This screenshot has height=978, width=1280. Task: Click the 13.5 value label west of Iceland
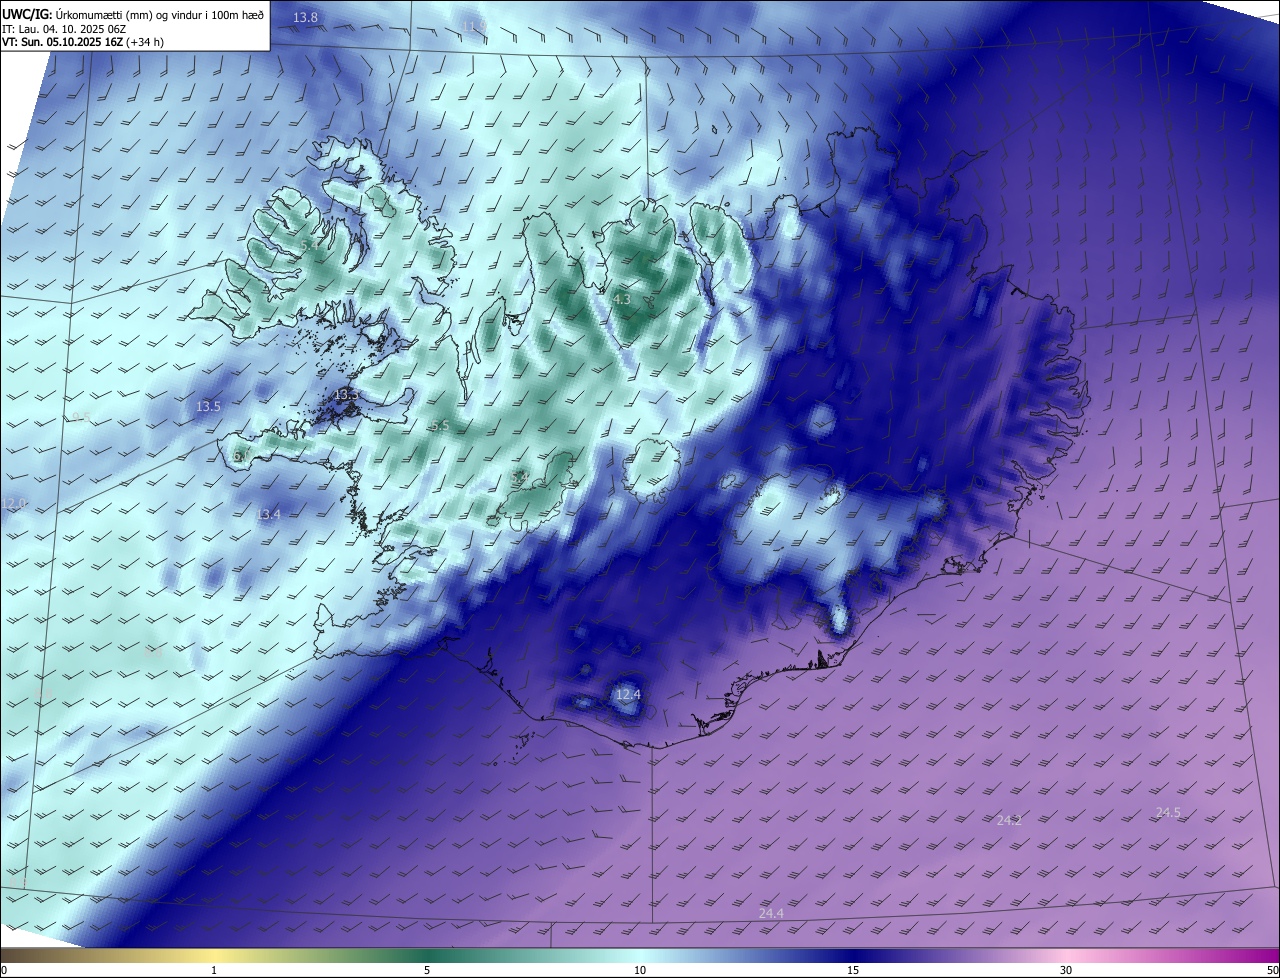click(x=208, y=407)
